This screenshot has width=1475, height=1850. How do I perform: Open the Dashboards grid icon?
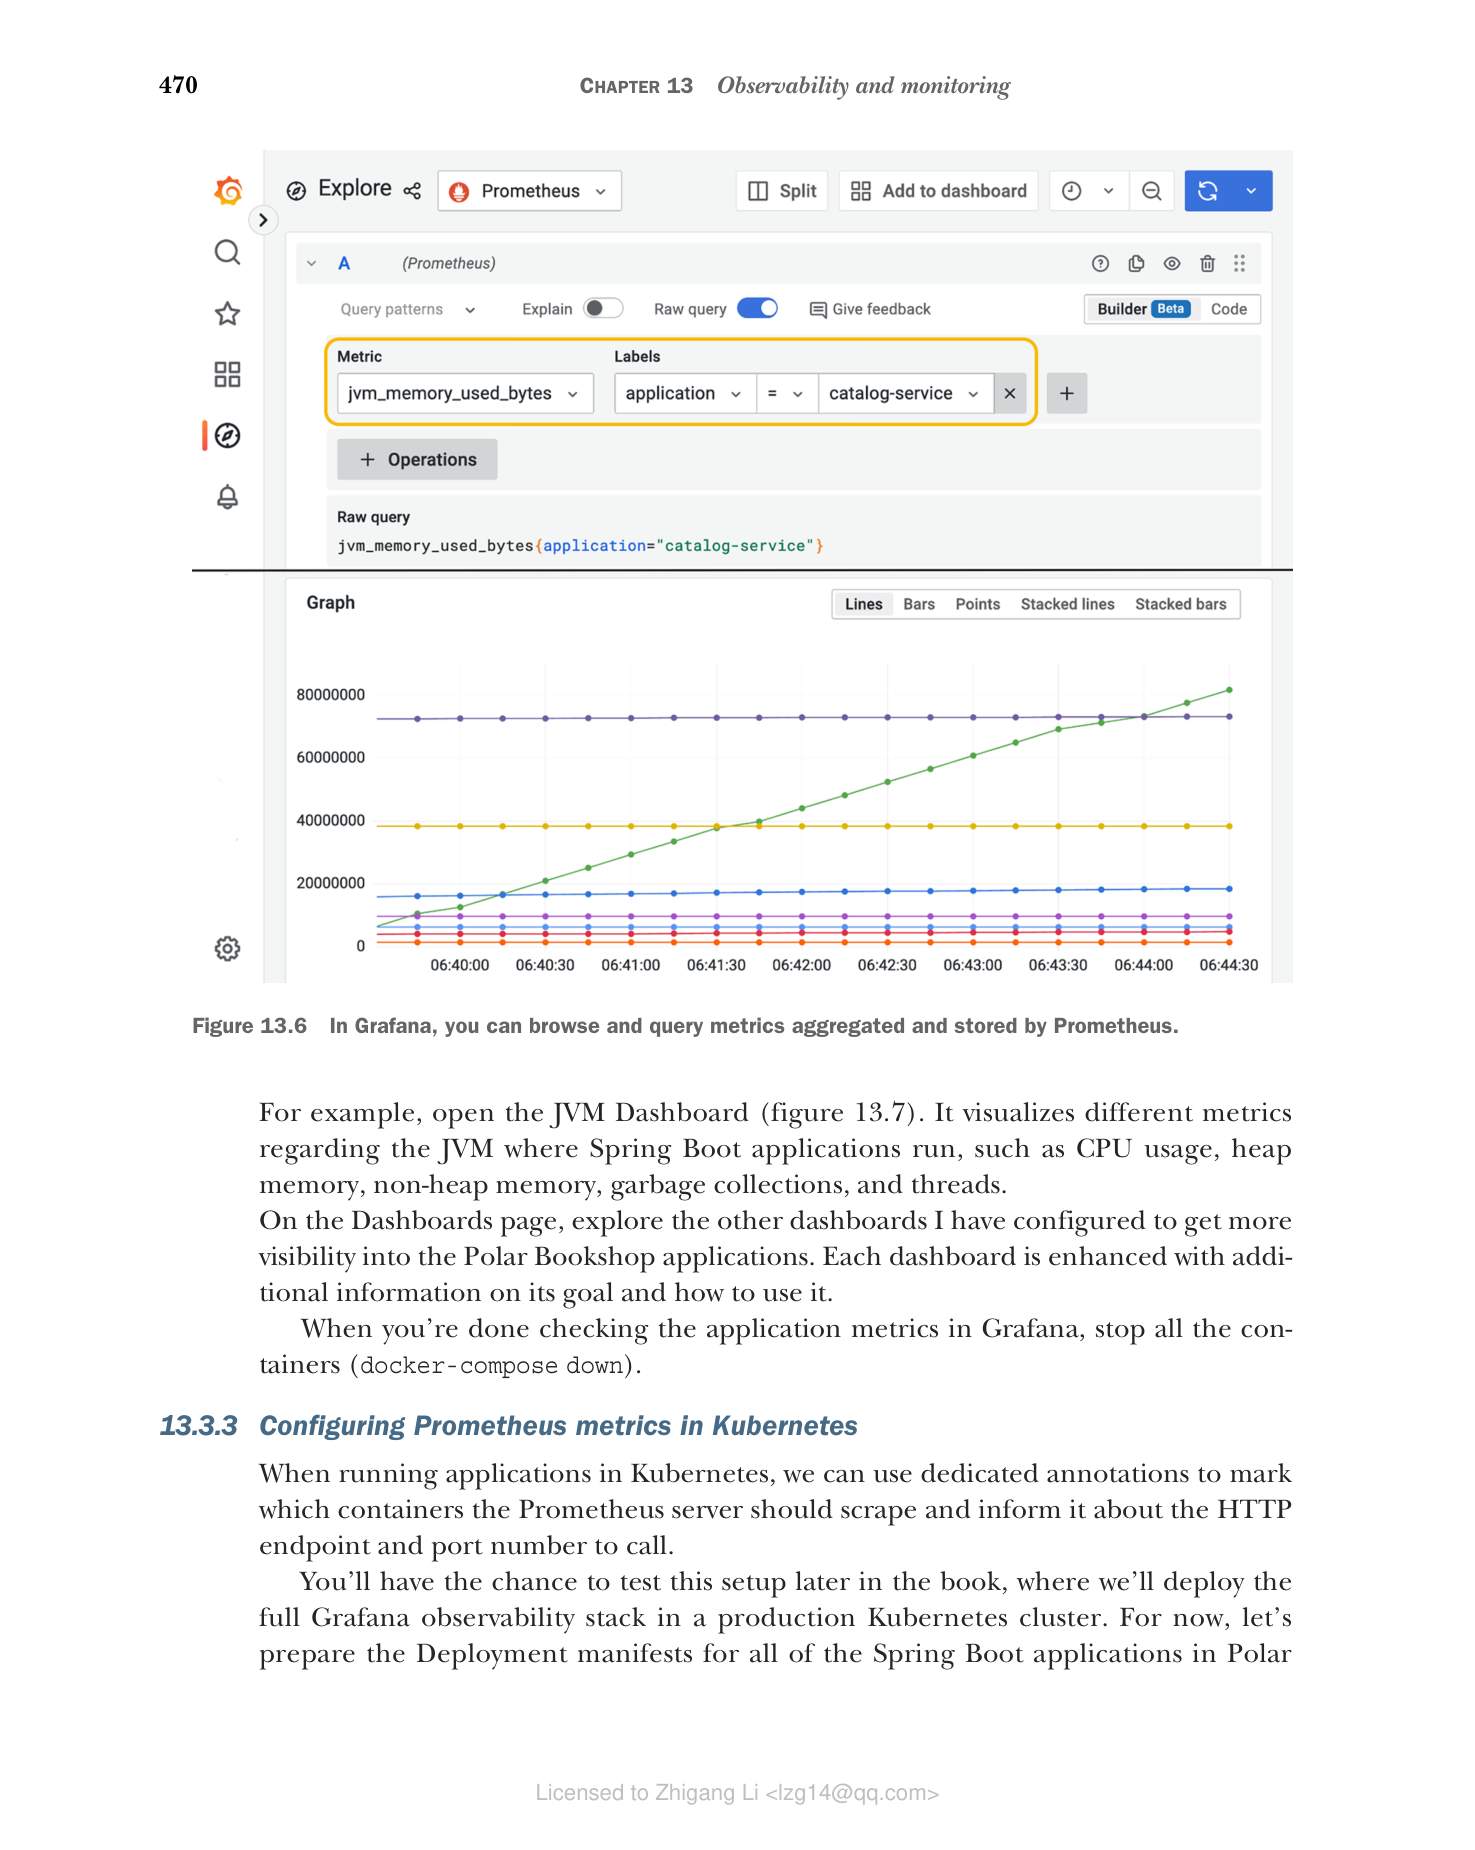(x=228, y=375)
